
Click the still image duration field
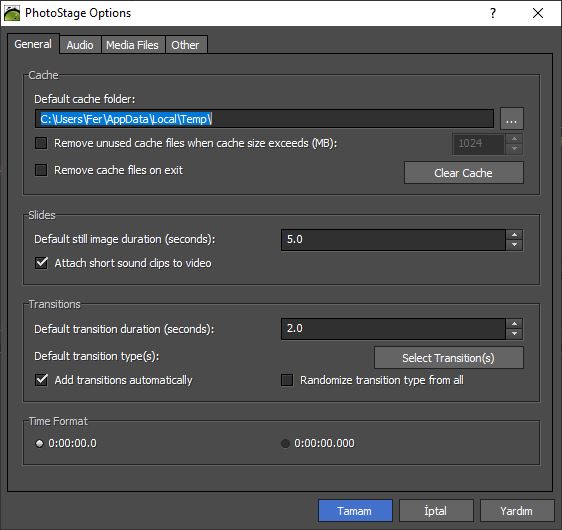pos(393,239)
